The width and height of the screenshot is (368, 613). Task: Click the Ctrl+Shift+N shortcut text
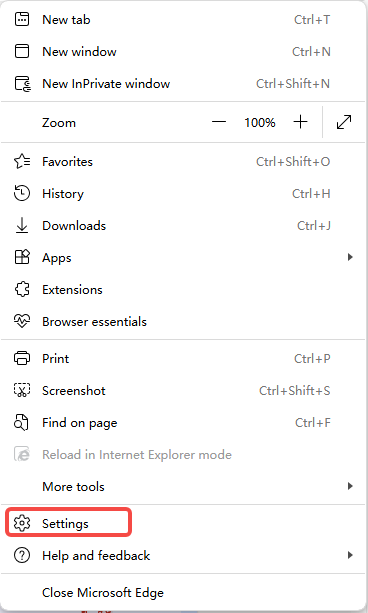pos(293,84)
